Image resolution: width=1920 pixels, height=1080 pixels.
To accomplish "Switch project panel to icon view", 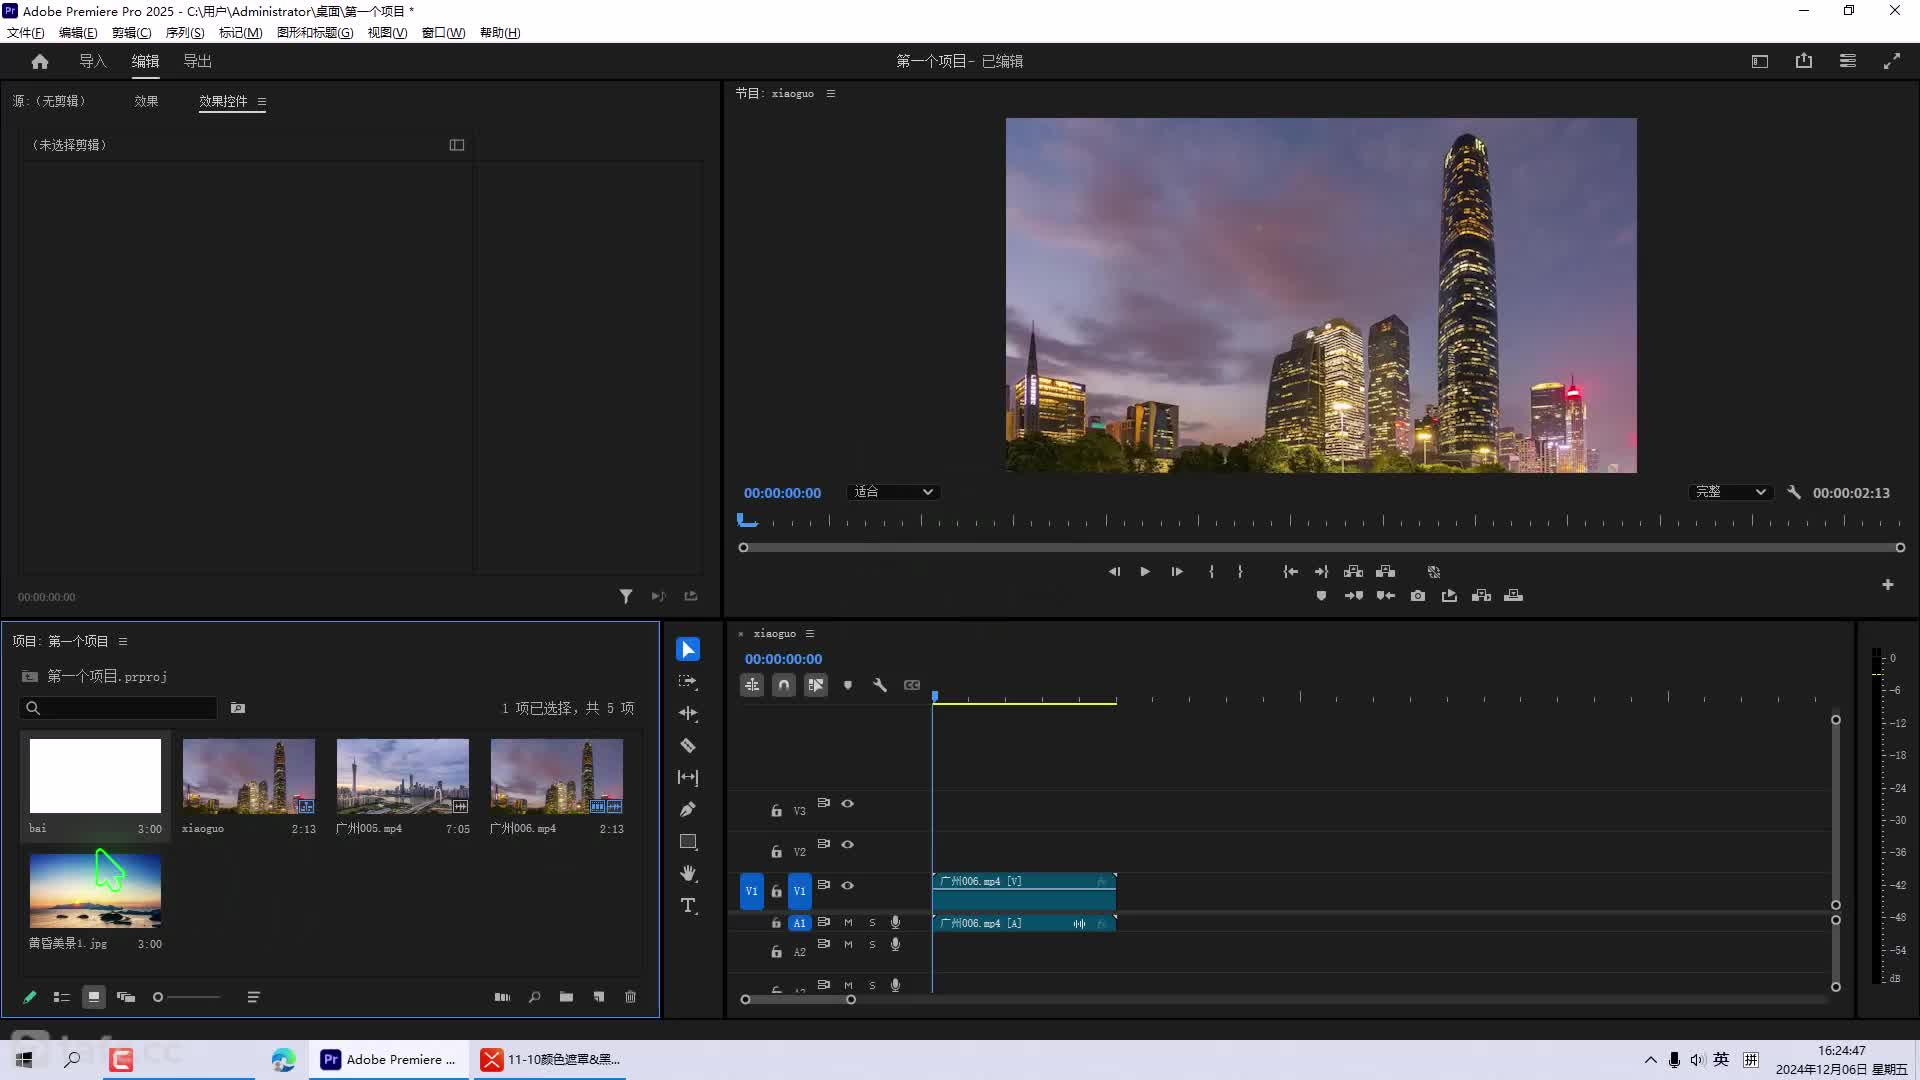I will click(94, 997).
